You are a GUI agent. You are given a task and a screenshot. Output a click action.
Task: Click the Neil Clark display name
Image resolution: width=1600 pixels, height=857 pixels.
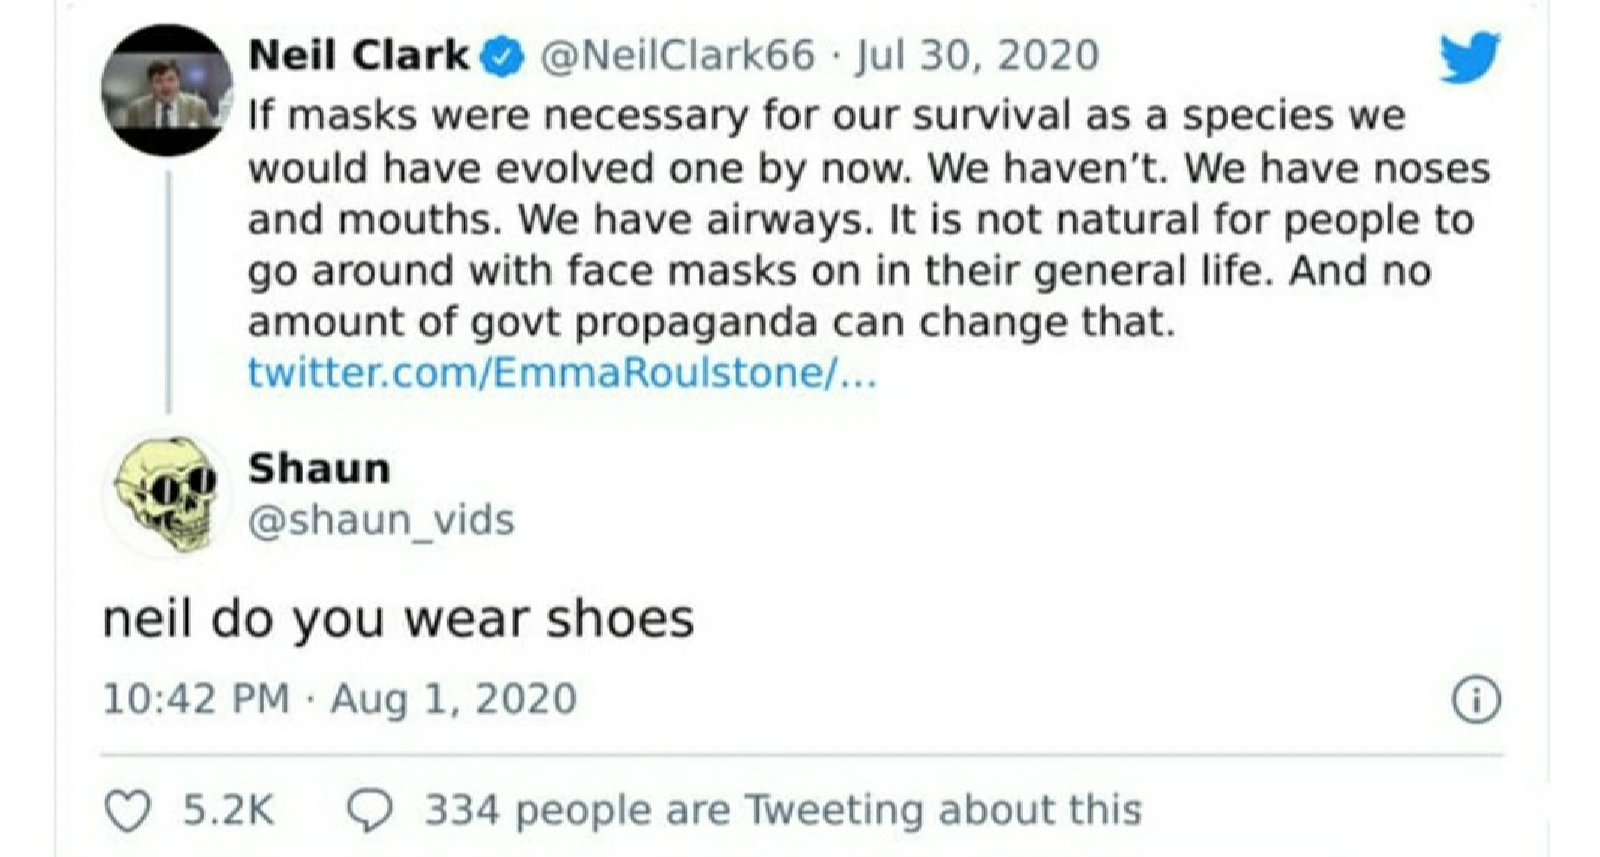pos(359,55)
